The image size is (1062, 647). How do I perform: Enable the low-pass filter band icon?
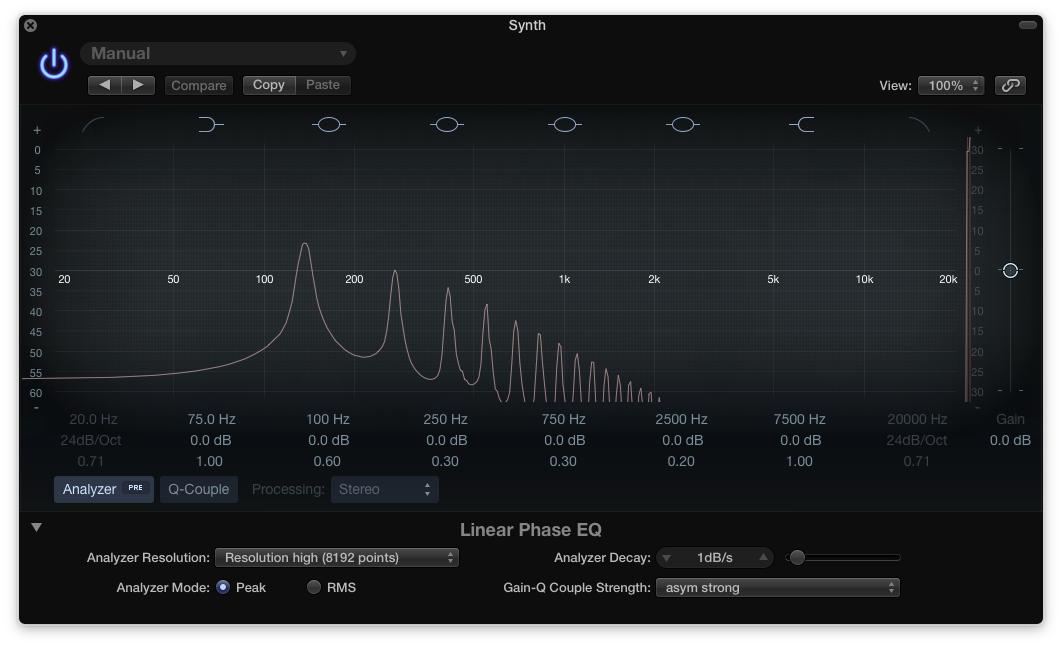coord(918,125)
